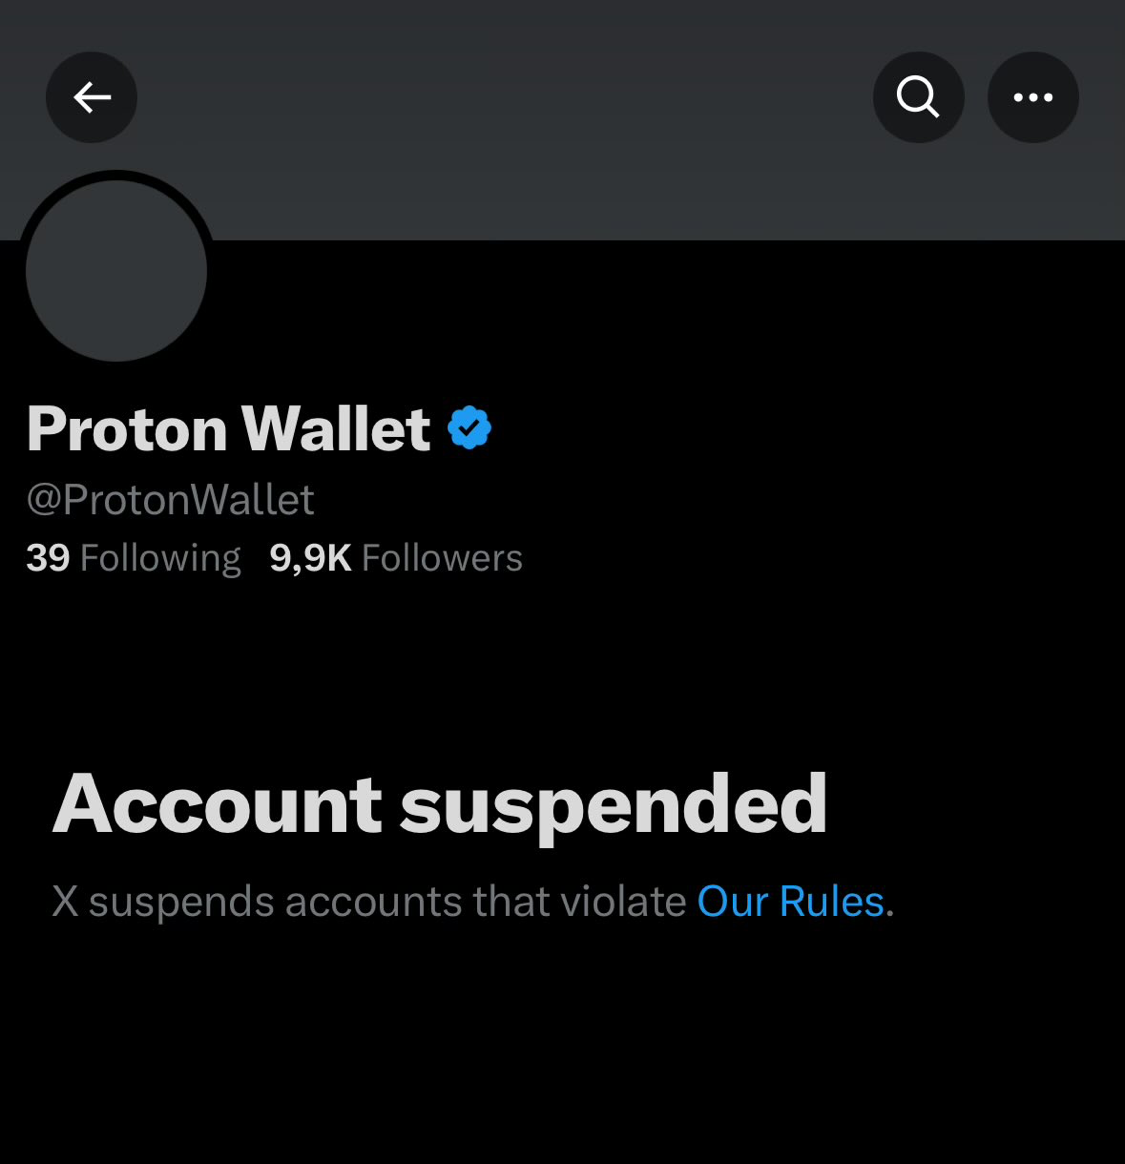Click the Proton Wallet display name

(x=228, y=428)
